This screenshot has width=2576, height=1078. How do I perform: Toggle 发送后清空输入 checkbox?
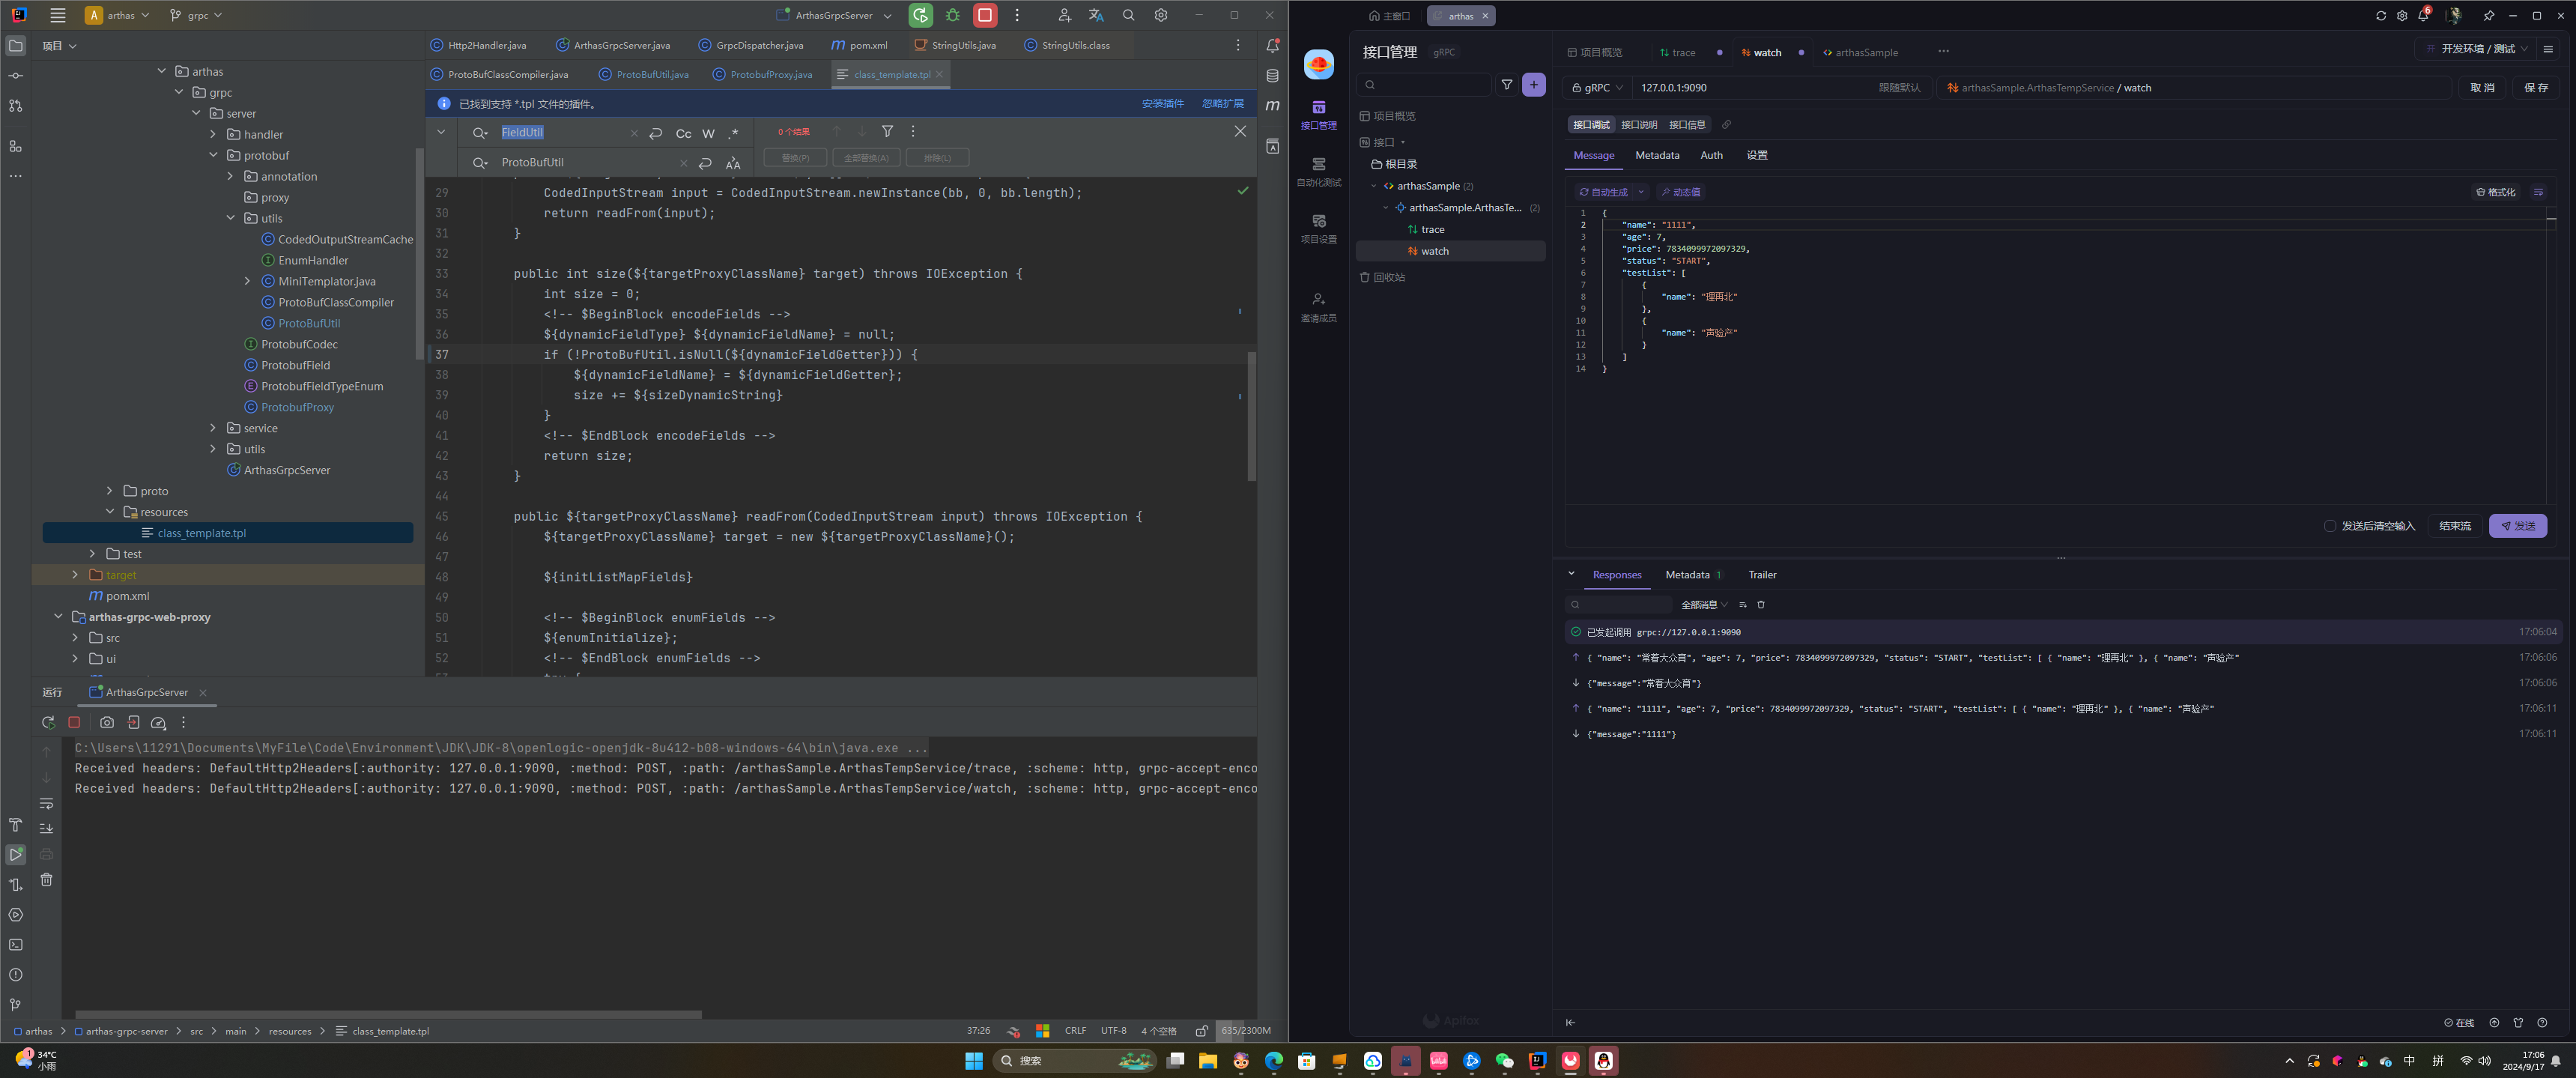tap(2330, 526)
